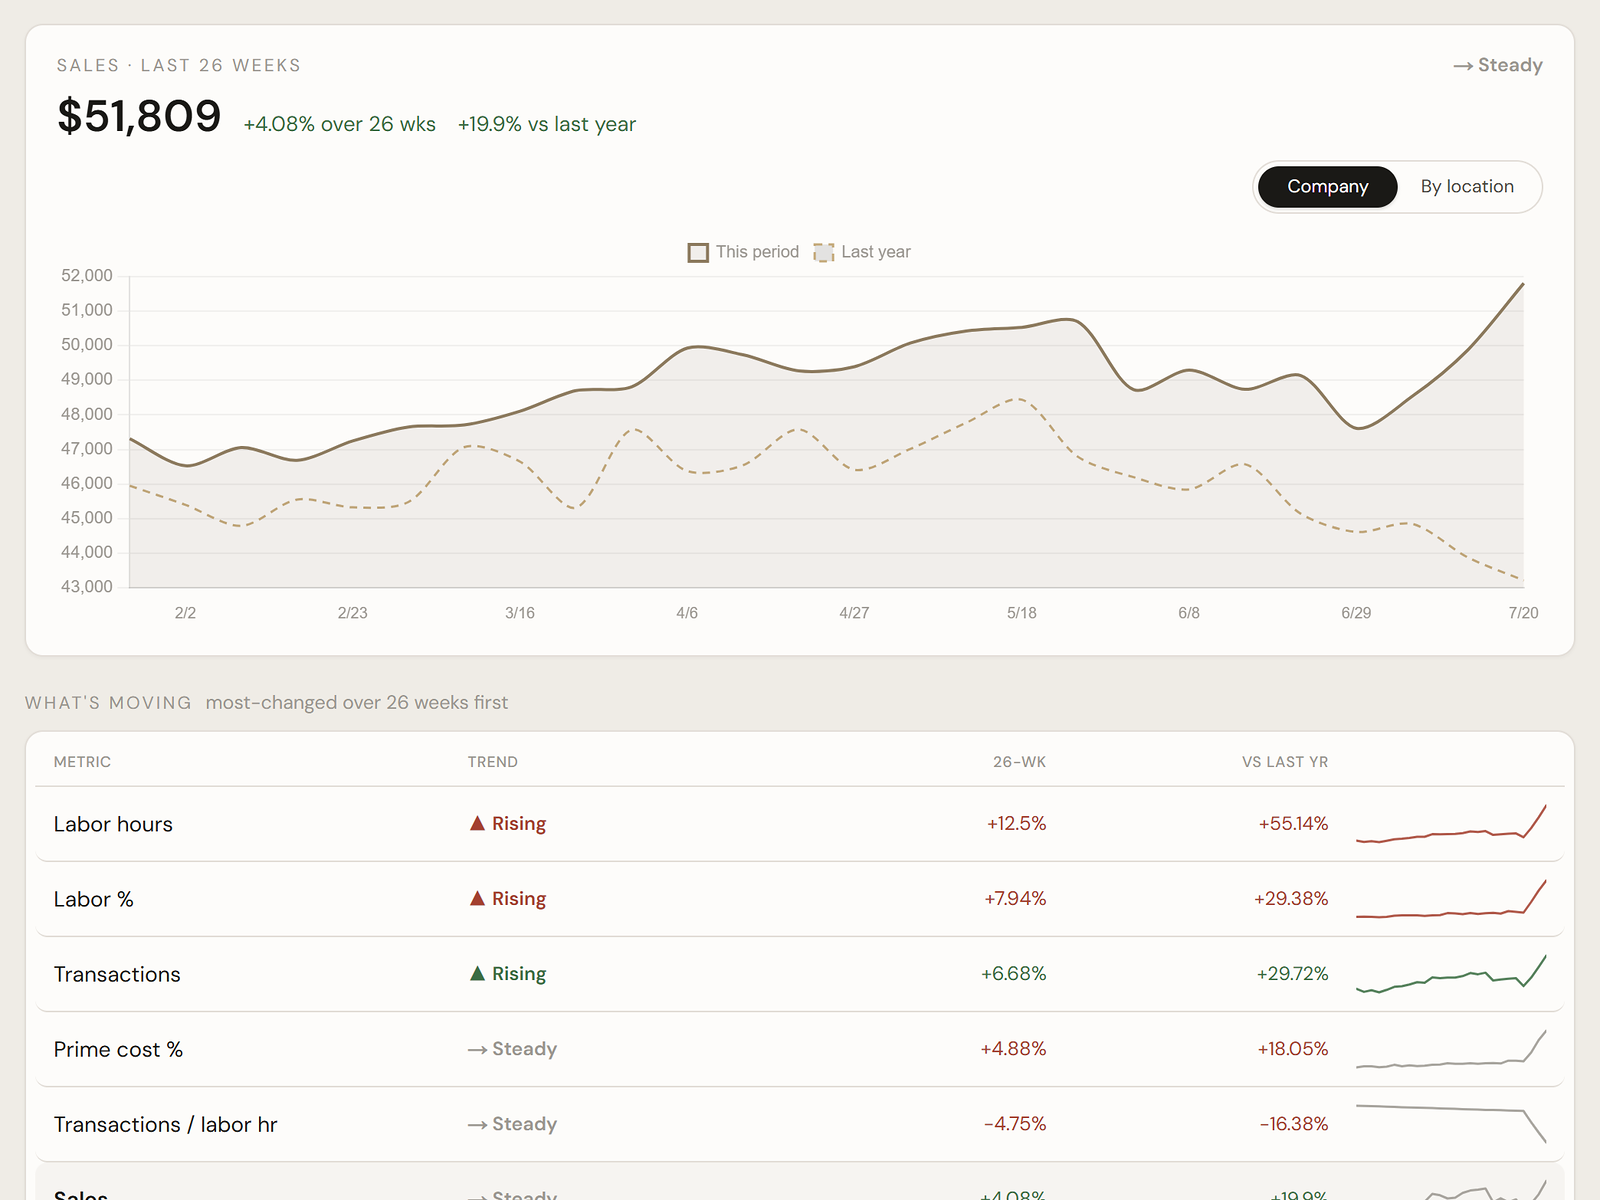This screenshot has height=1200, width=1600.
Task: Sort by the 26-WK column header
Action: pyautogui.click(x=1019, y=762)
